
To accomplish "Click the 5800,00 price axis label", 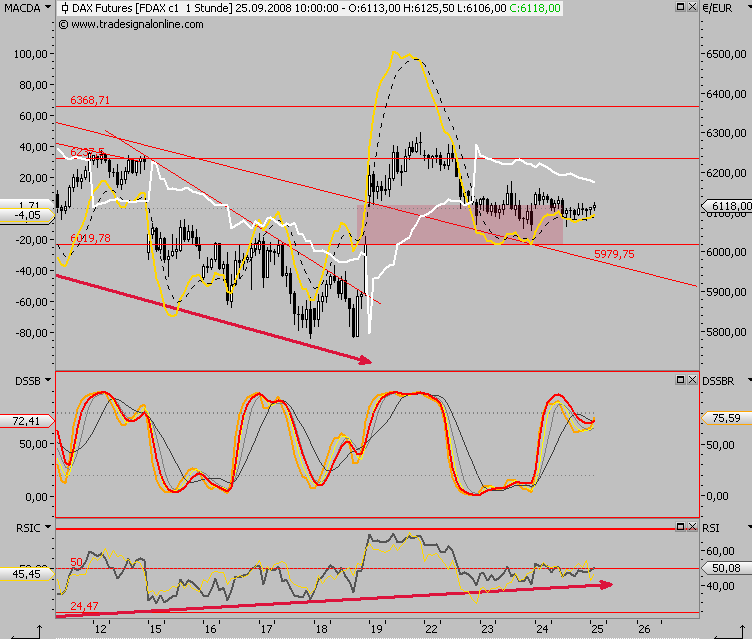I will pyautogui.click(x=727, y=332).
